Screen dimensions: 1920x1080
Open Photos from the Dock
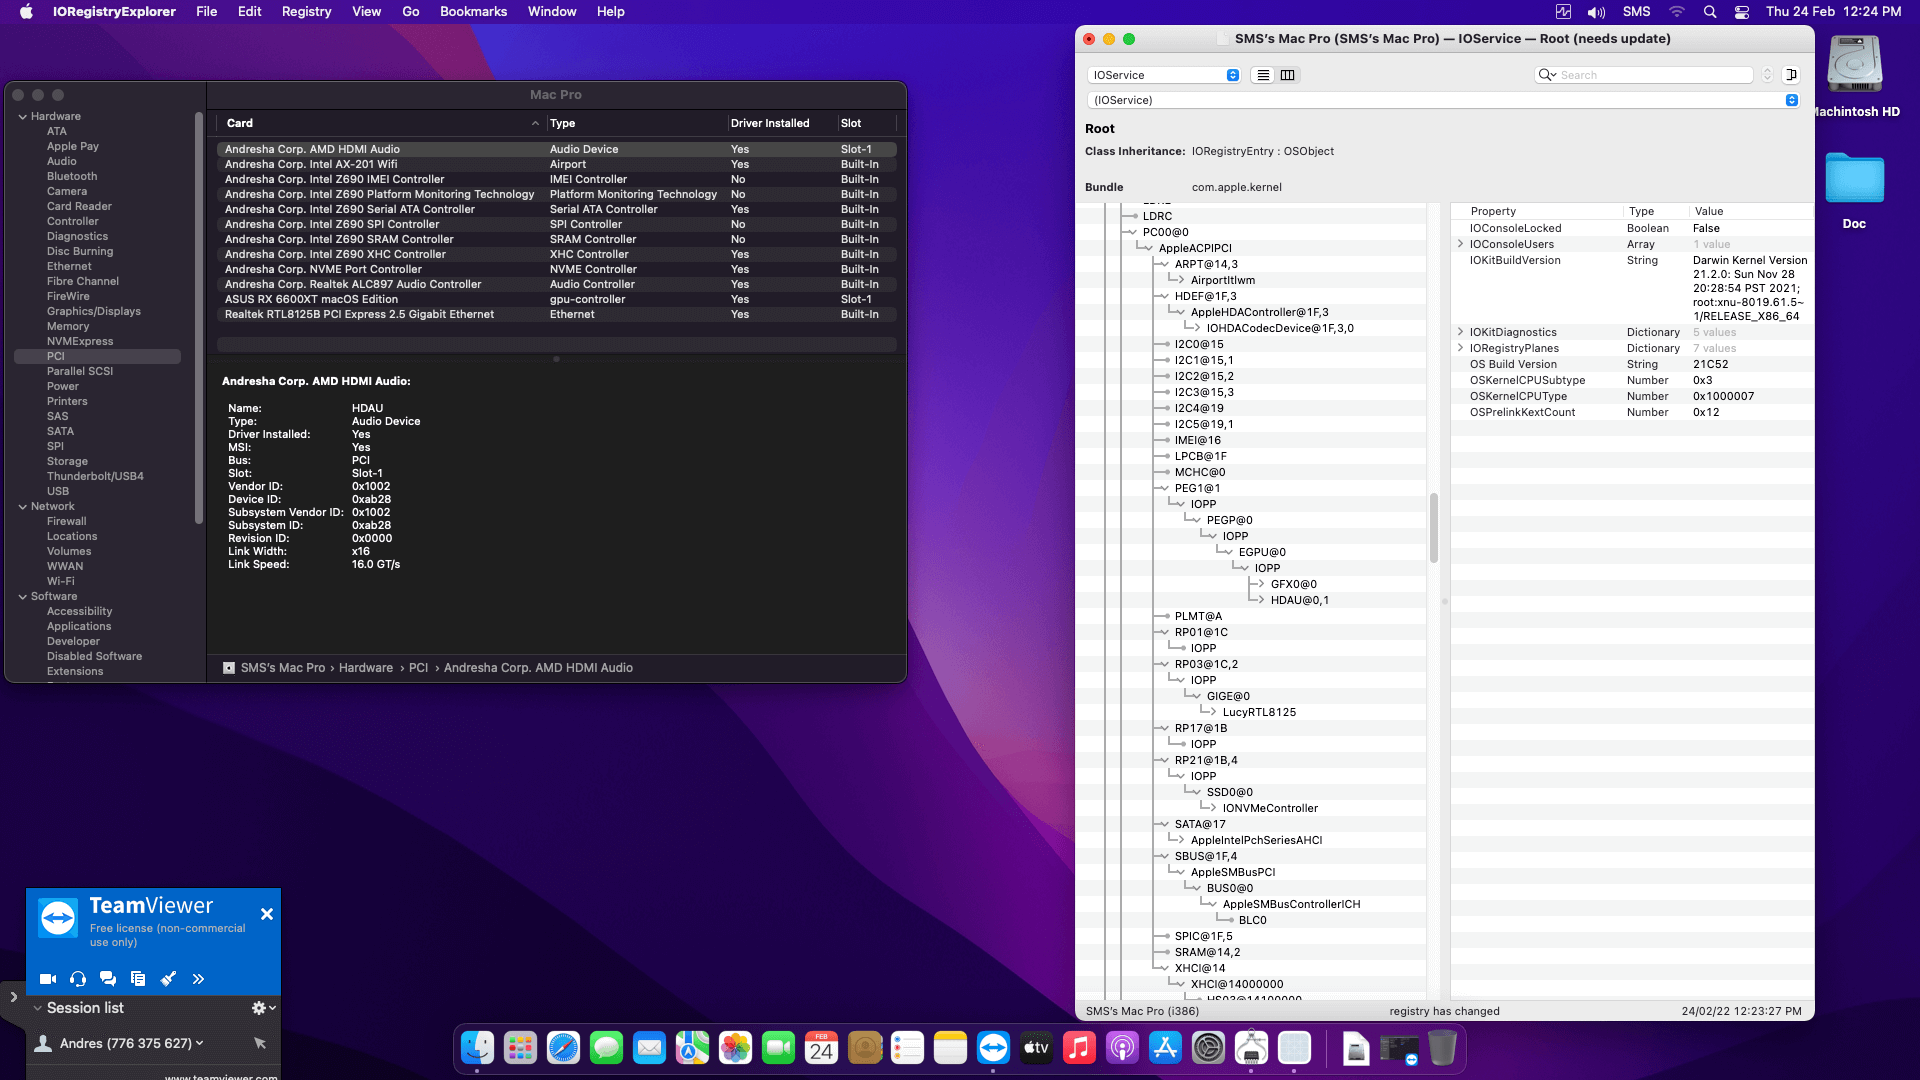point(735,1048)
